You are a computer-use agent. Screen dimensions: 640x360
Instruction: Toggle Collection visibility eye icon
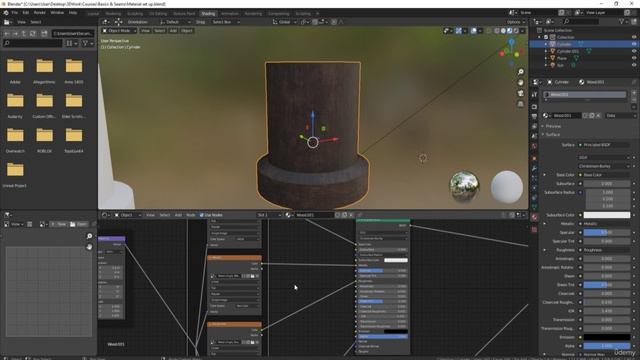point(634,37)
